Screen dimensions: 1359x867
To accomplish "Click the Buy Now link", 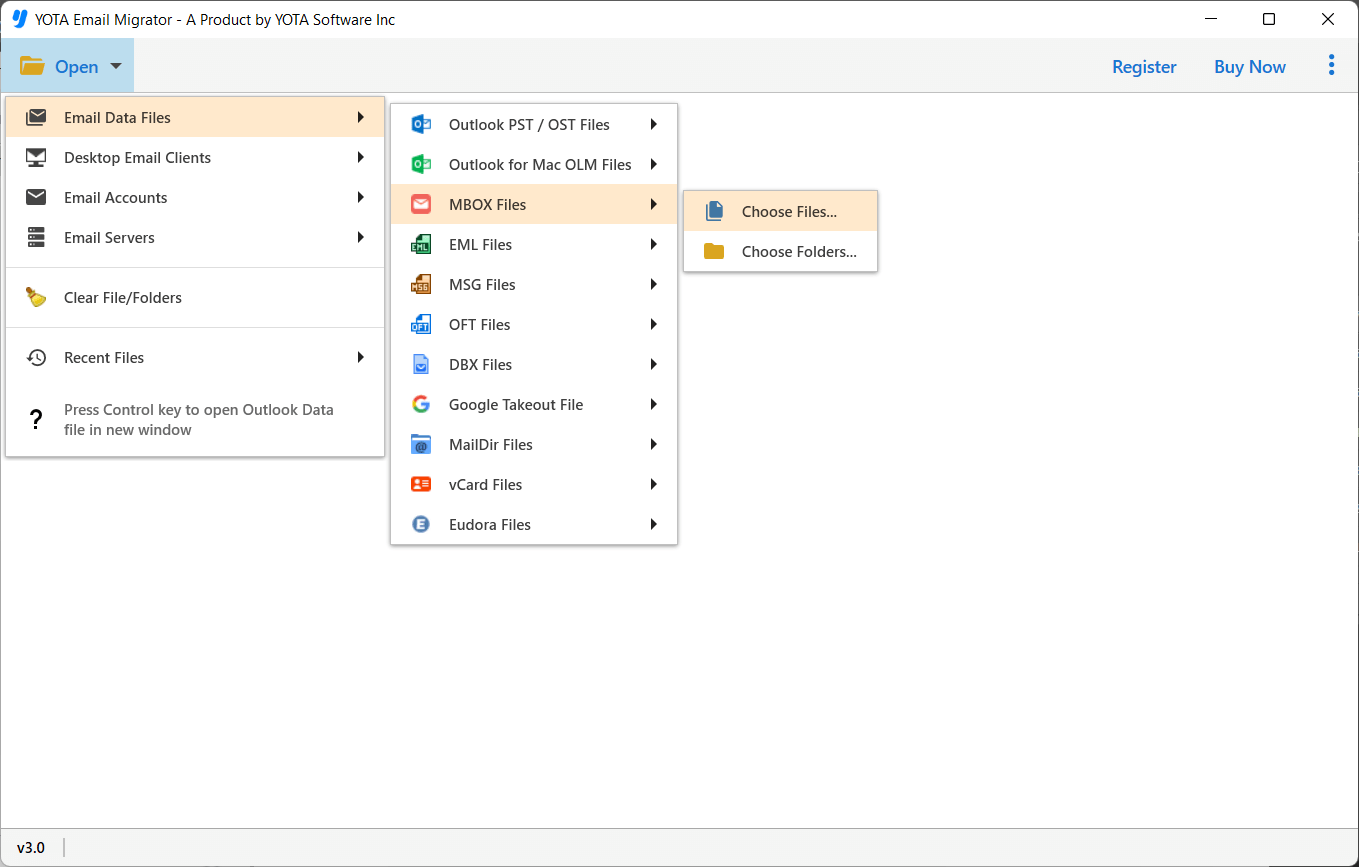I will pyautogui.click(x=1250, y=66).
